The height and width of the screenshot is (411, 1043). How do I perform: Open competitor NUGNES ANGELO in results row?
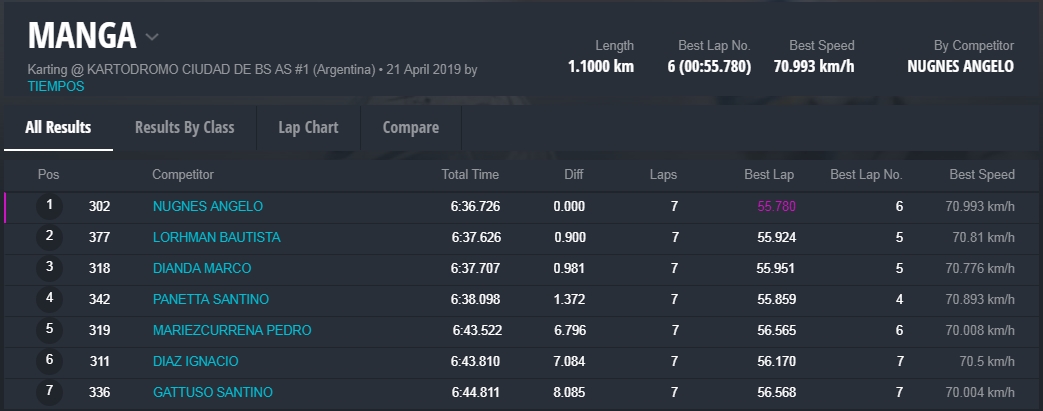click(207, 207)
